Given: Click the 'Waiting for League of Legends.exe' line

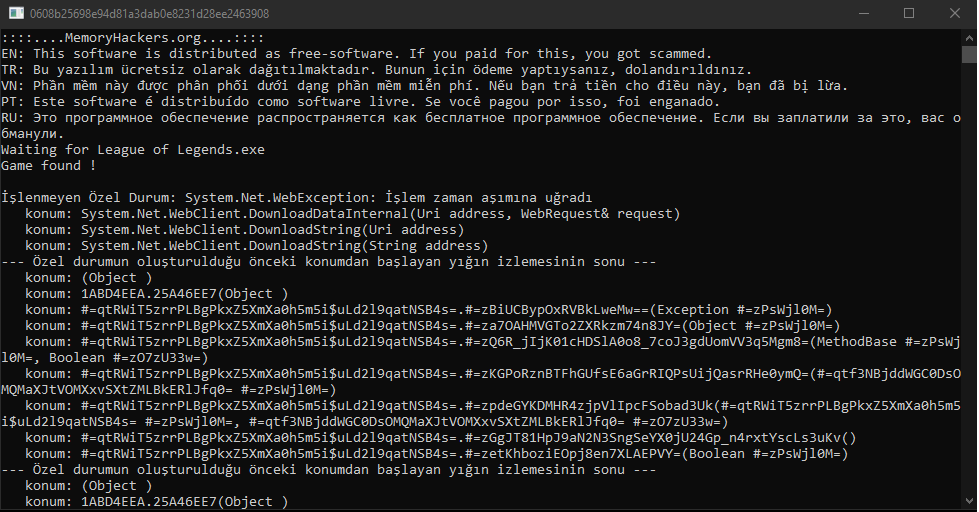Looking at the screenshot, I should coord(132,150).
